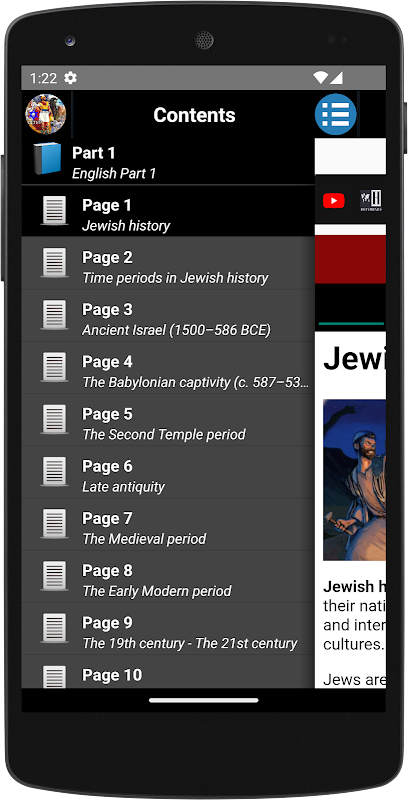Tap the Jewish history illustration thumbnail
Screen dimensions: 408x800
[354, 480]
